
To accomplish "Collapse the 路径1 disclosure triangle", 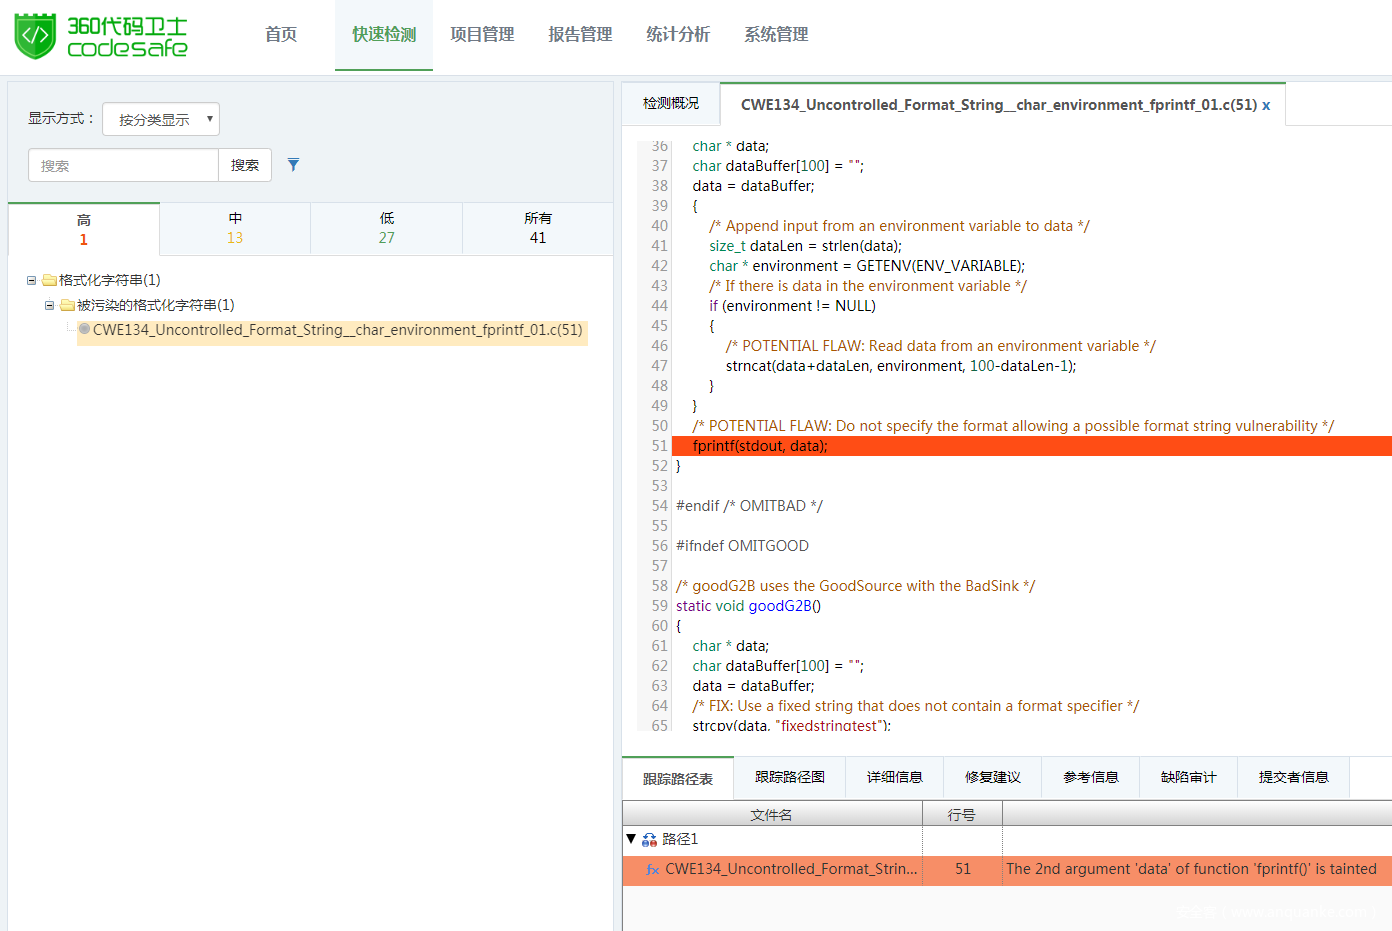I will [631, 839].
